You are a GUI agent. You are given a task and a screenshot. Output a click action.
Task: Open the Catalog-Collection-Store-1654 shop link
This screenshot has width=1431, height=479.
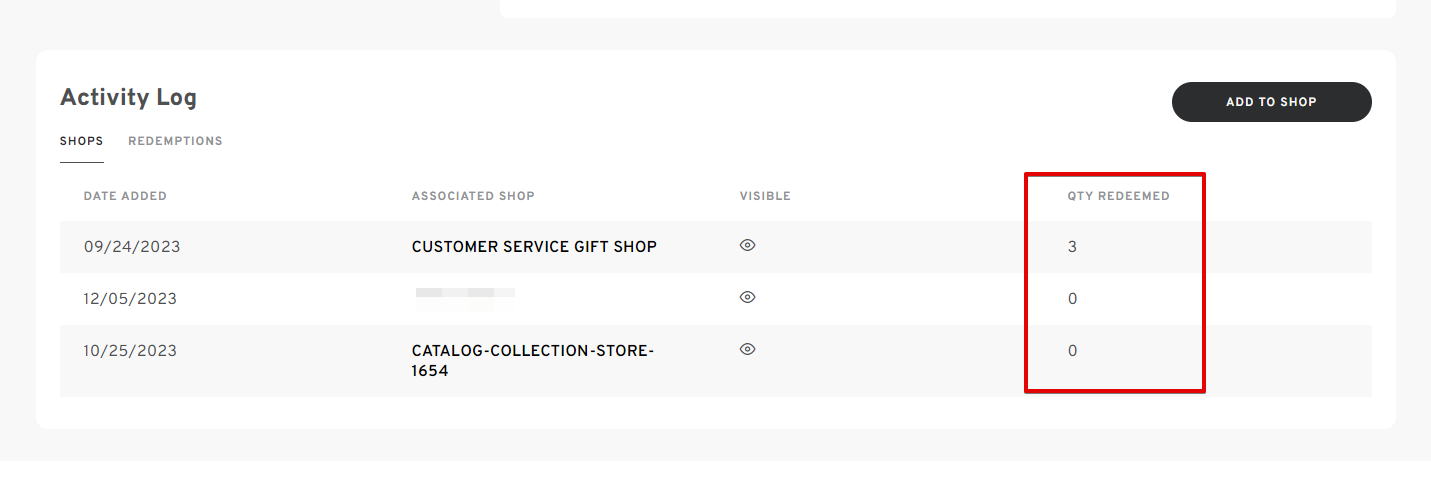(533, 361)
